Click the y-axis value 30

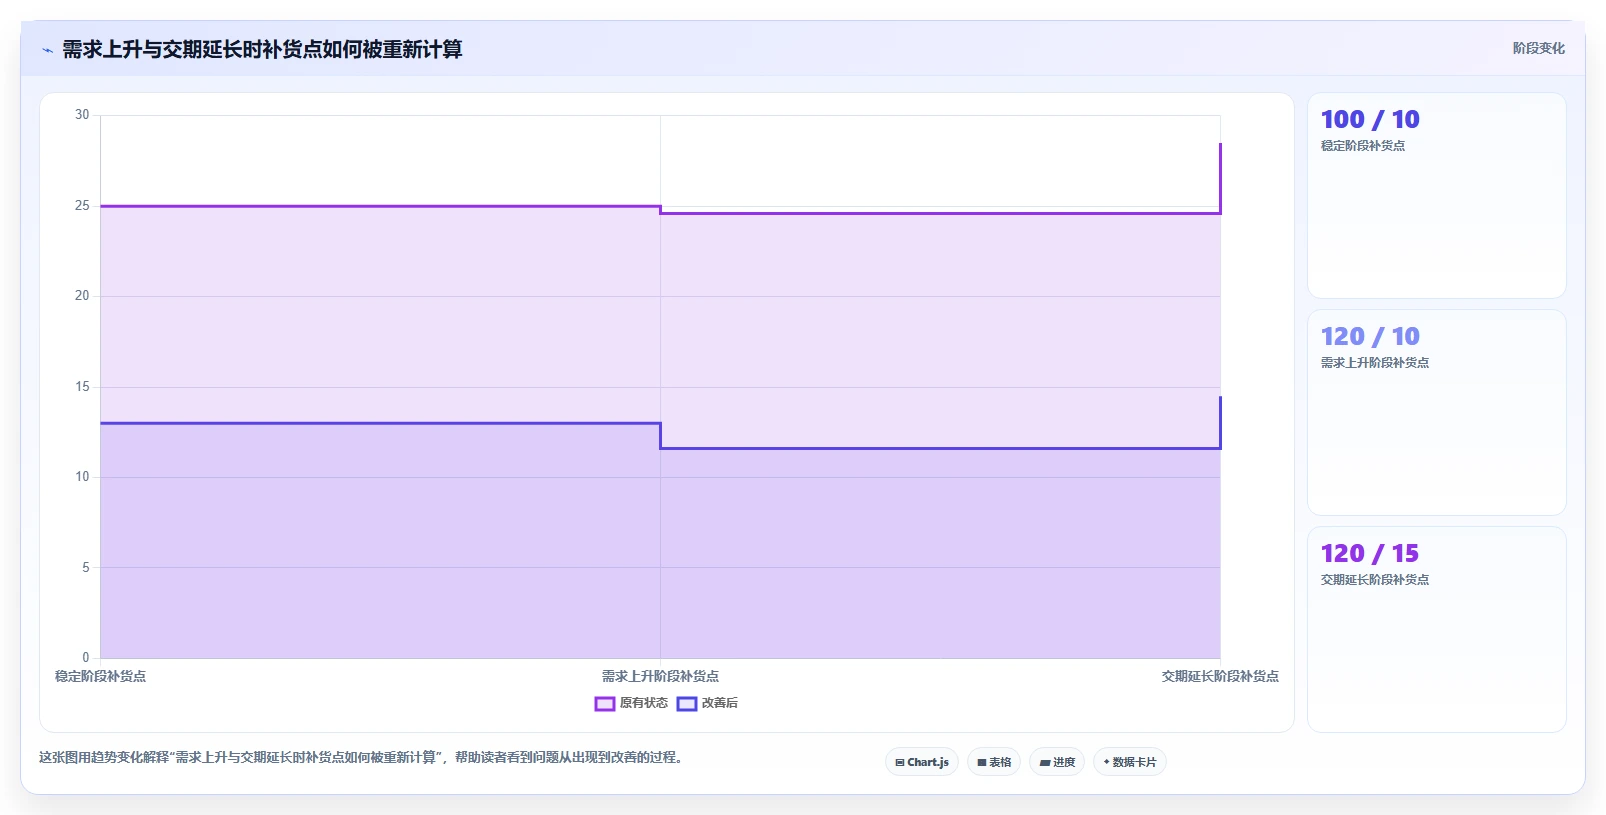(82, 115)
